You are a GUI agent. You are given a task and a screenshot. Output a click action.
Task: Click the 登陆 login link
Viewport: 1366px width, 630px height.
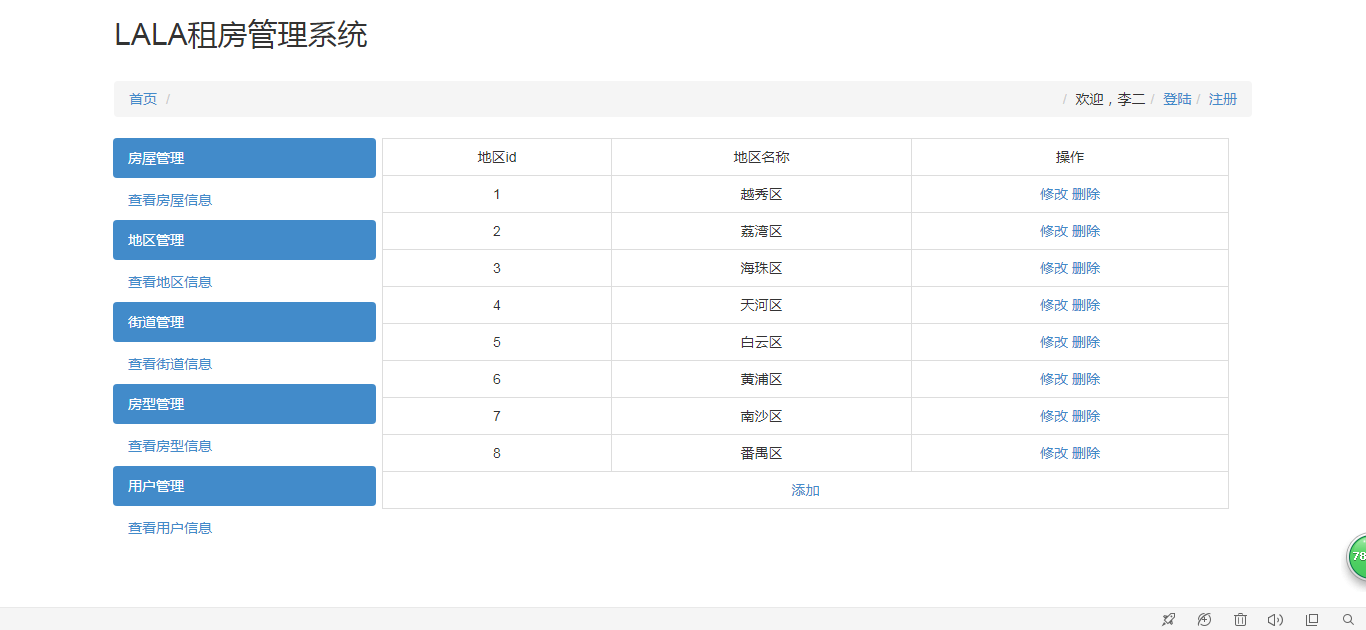[x=1177, y=99]
